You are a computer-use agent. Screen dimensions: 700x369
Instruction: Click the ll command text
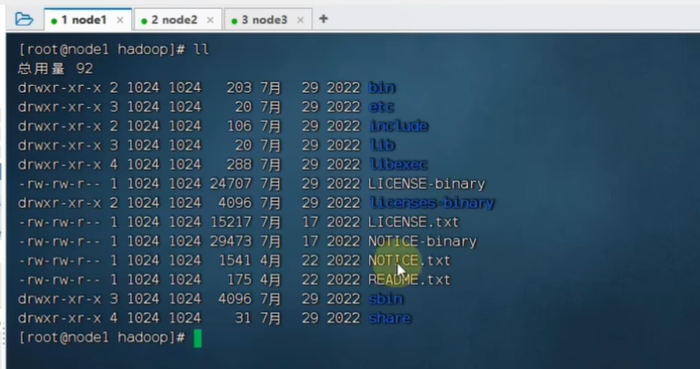pyautogui.click(x=201, y=49)
